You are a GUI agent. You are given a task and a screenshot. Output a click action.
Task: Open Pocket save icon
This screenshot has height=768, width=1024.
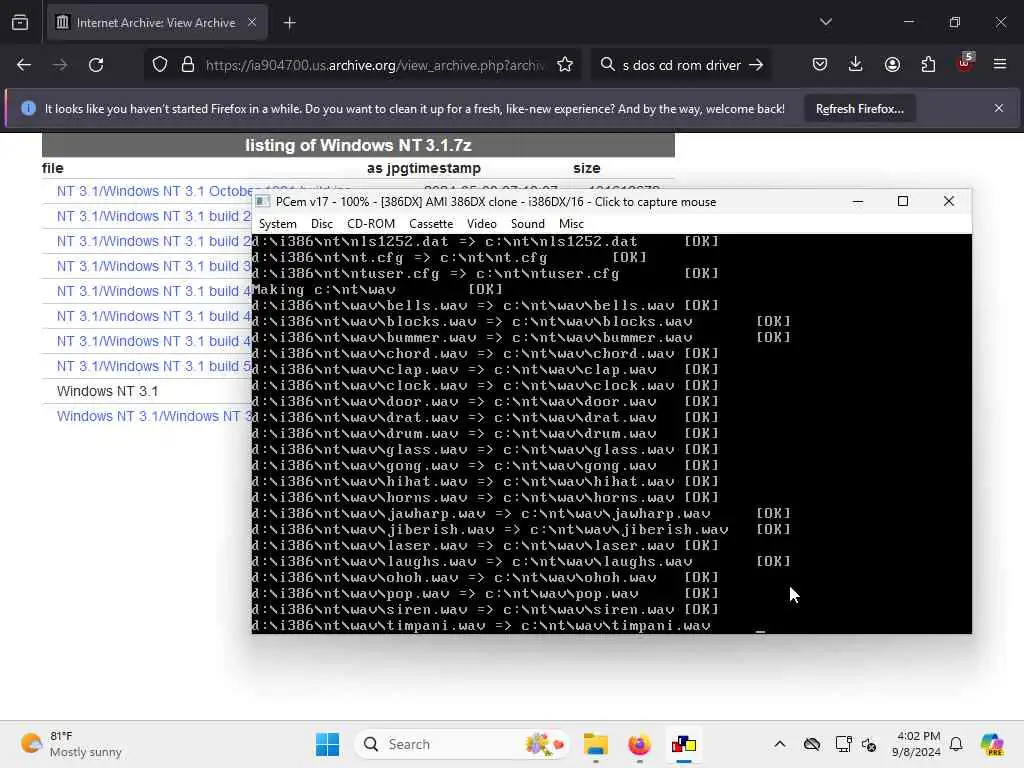(820, 65)
